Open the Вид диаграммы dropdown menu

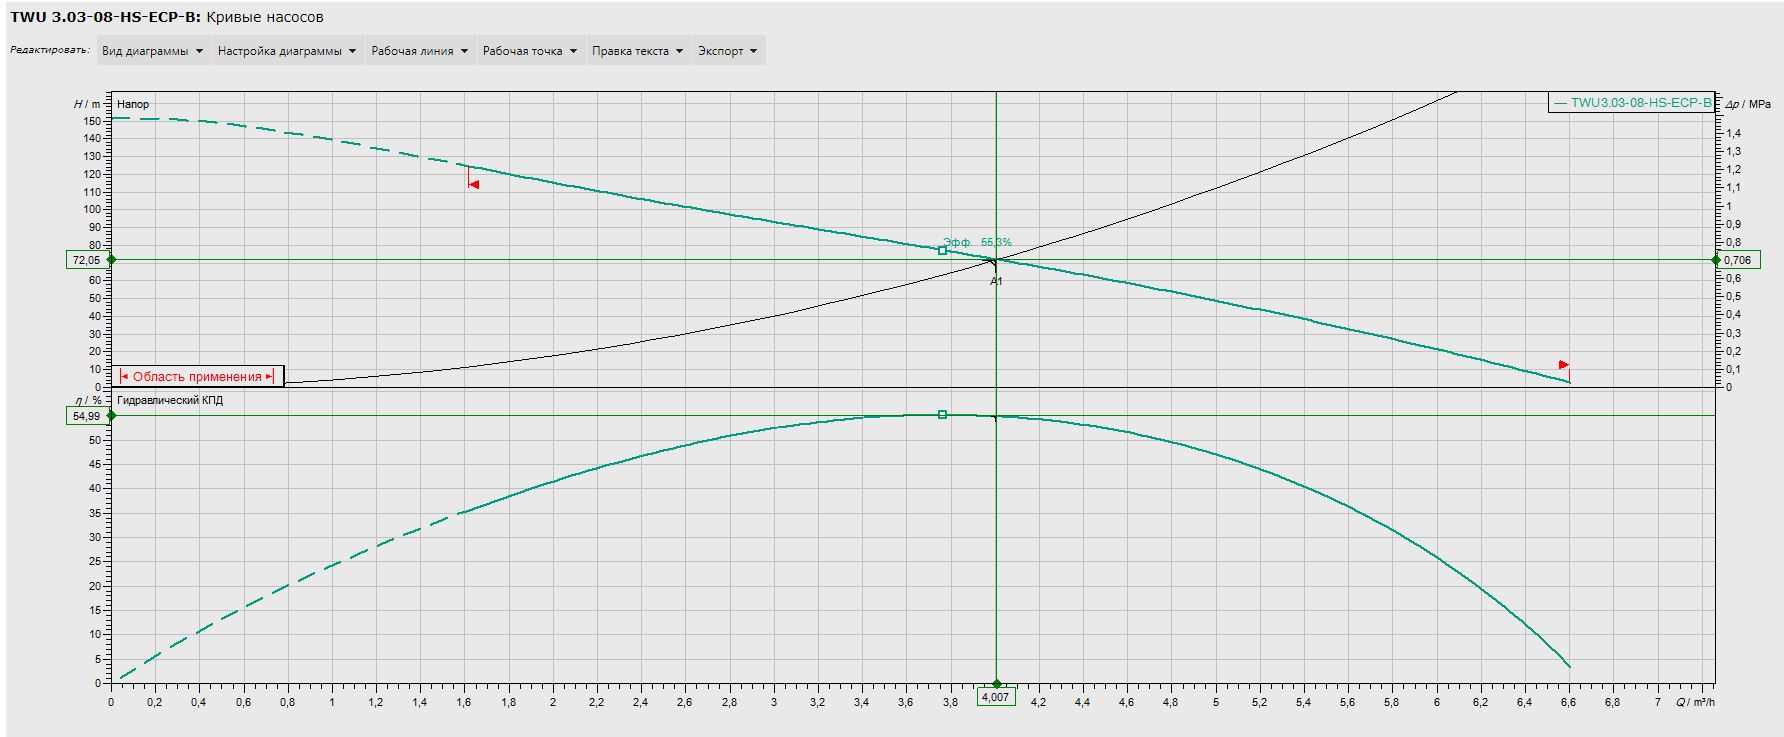point(153,51)
